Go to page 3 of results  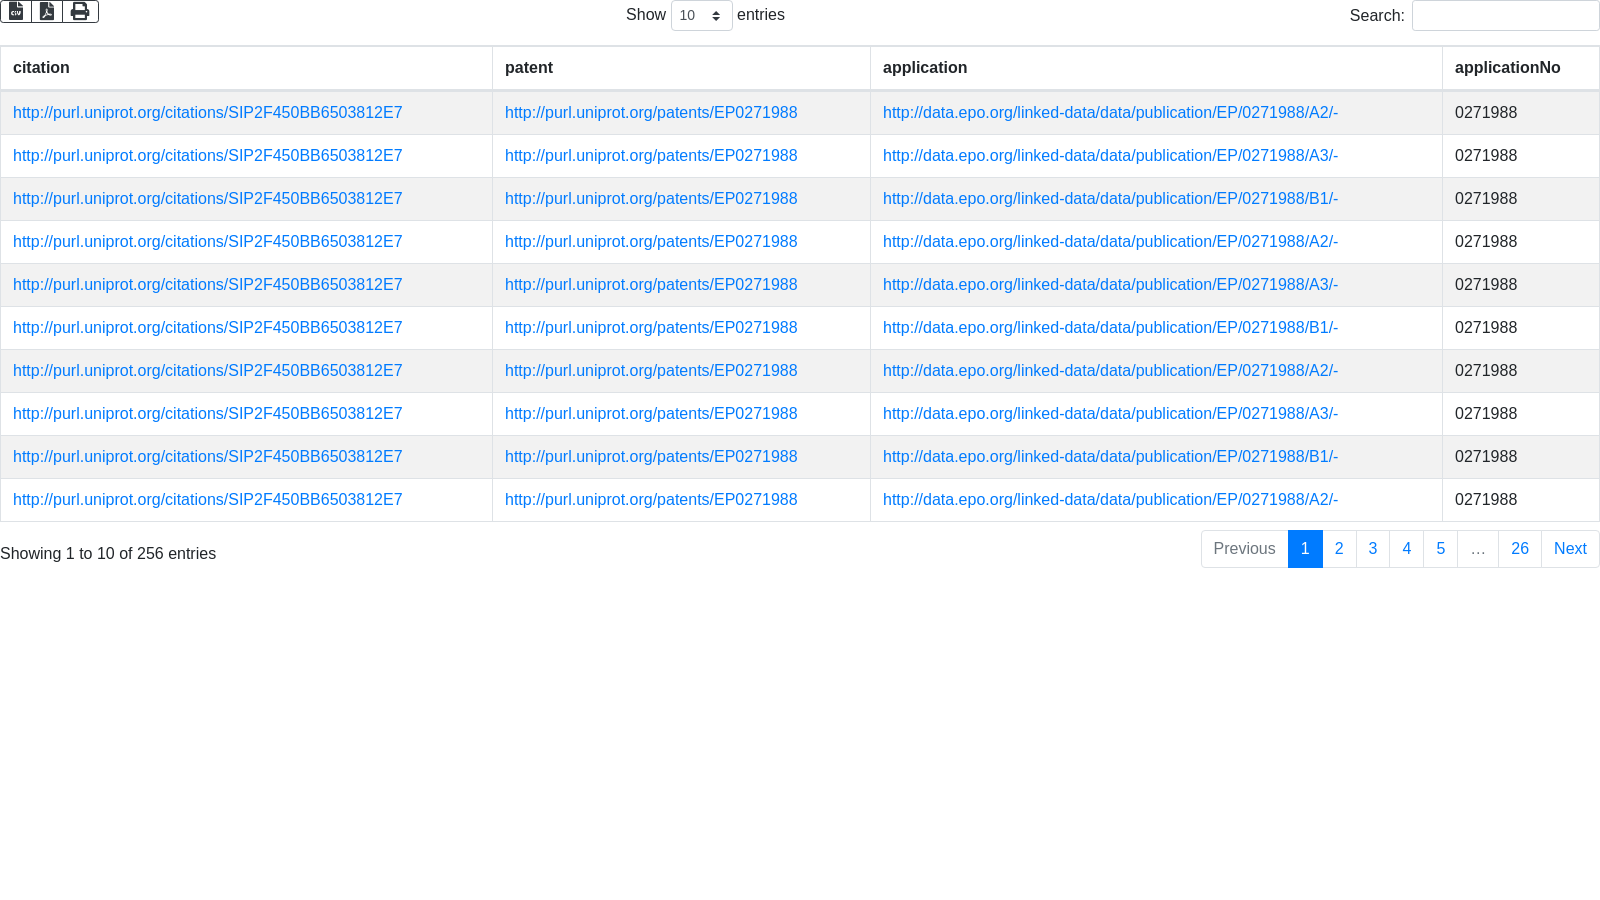[1373, 549]
